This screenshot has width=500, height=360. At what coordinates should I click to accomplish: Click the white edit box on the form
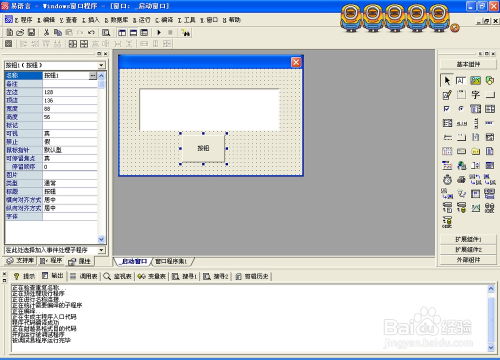pyautogui.click(x=209, y=109)
